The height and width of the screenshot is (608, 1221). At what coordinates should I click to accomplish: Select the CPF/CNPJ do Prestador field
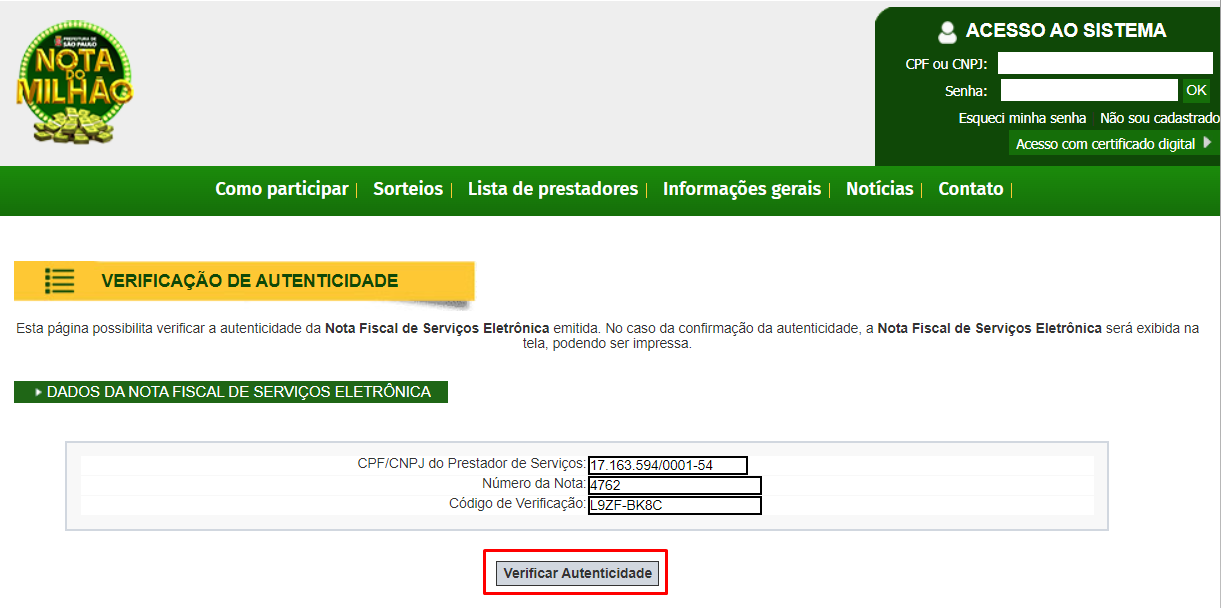[667, 465]
